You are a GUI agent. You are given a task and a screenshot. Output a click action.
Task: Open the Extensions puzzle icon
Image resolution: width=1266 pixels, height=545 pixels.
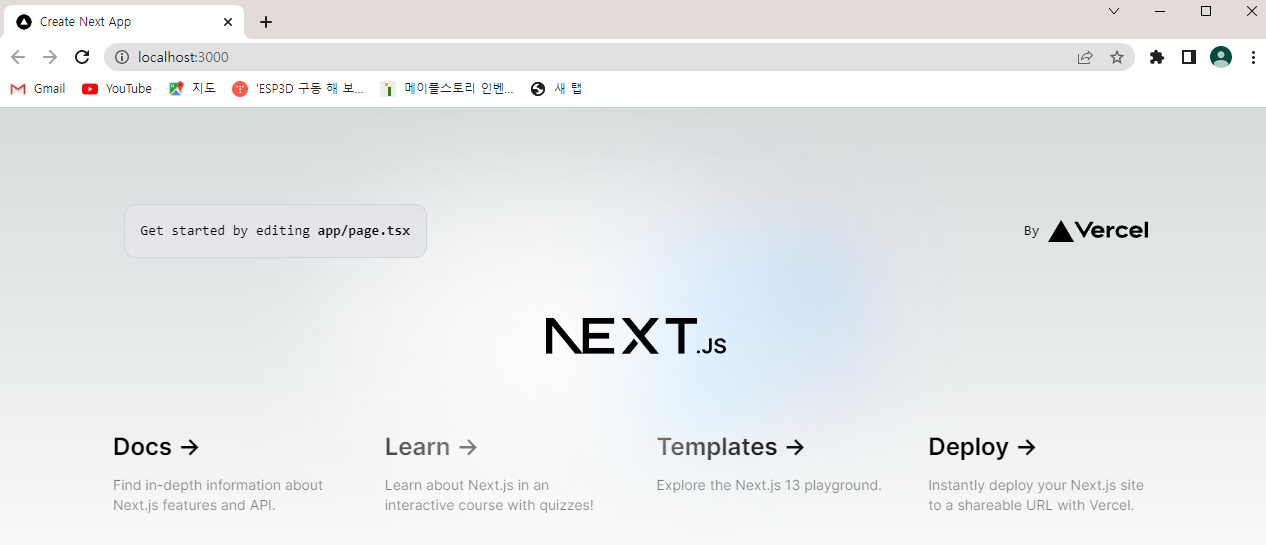[1157, 57]
